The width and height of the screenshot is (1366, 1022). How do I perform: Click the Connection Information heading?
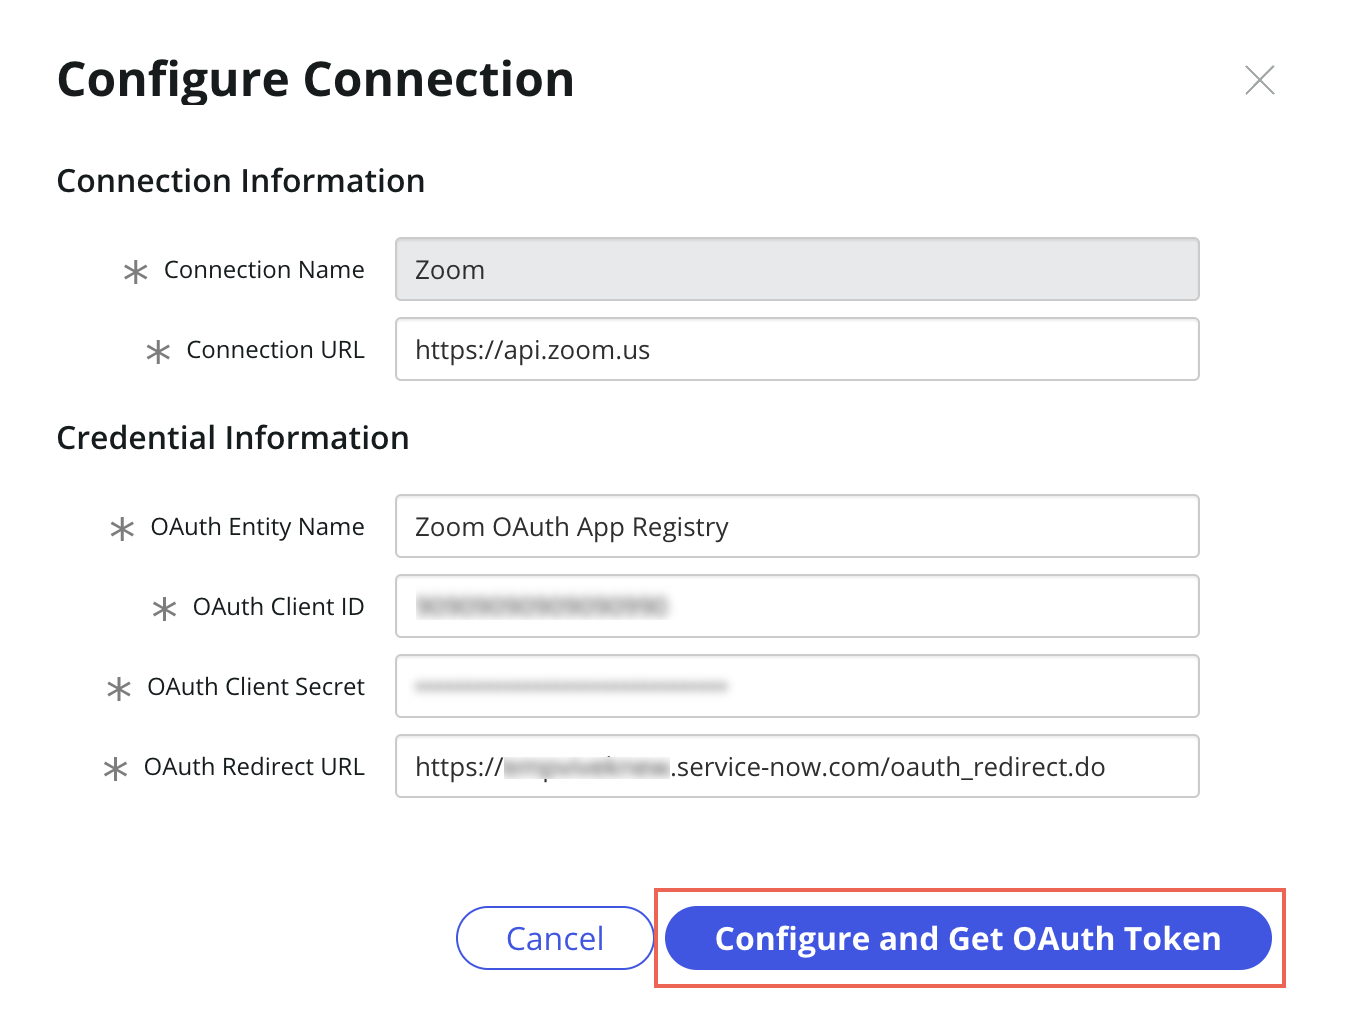[241, 181]
